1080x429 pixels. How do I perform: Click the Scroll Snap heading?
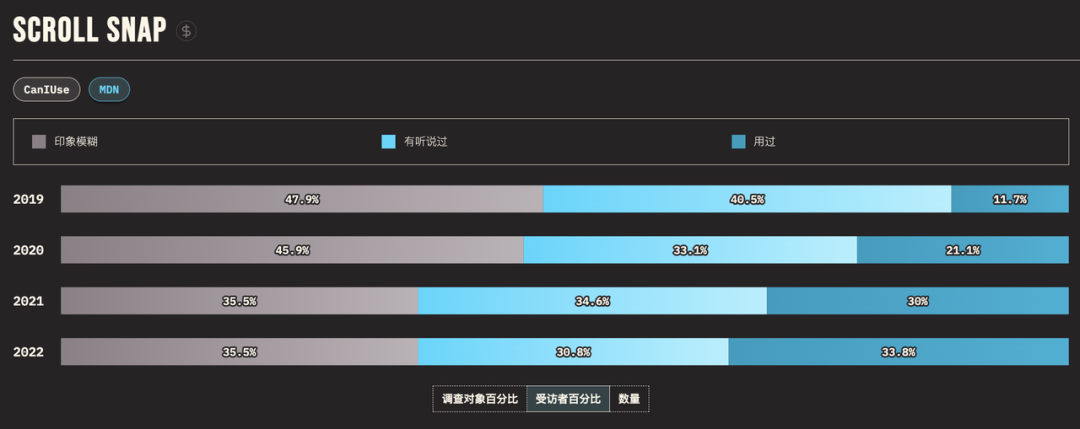tap(89, 30)
